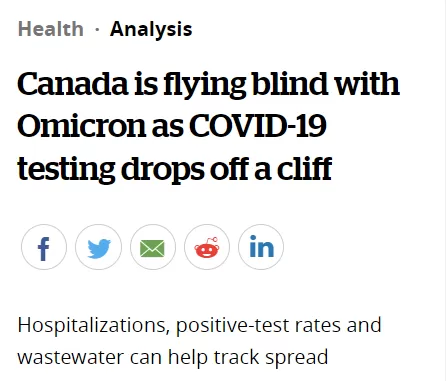Click the headline starting 'Canada is flying blind'
The height and width of the screenshot is (381, 446).
[x=208, y=126]
